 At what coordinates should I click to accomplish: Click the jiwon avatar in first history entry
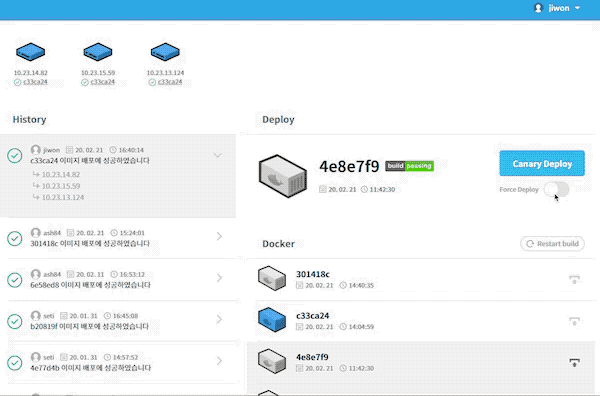pos(36,150)
